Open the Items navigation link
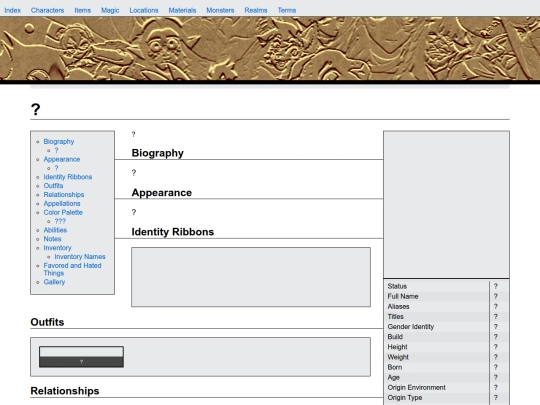Viewport: 540px width, 405px height. click(83, 10)
